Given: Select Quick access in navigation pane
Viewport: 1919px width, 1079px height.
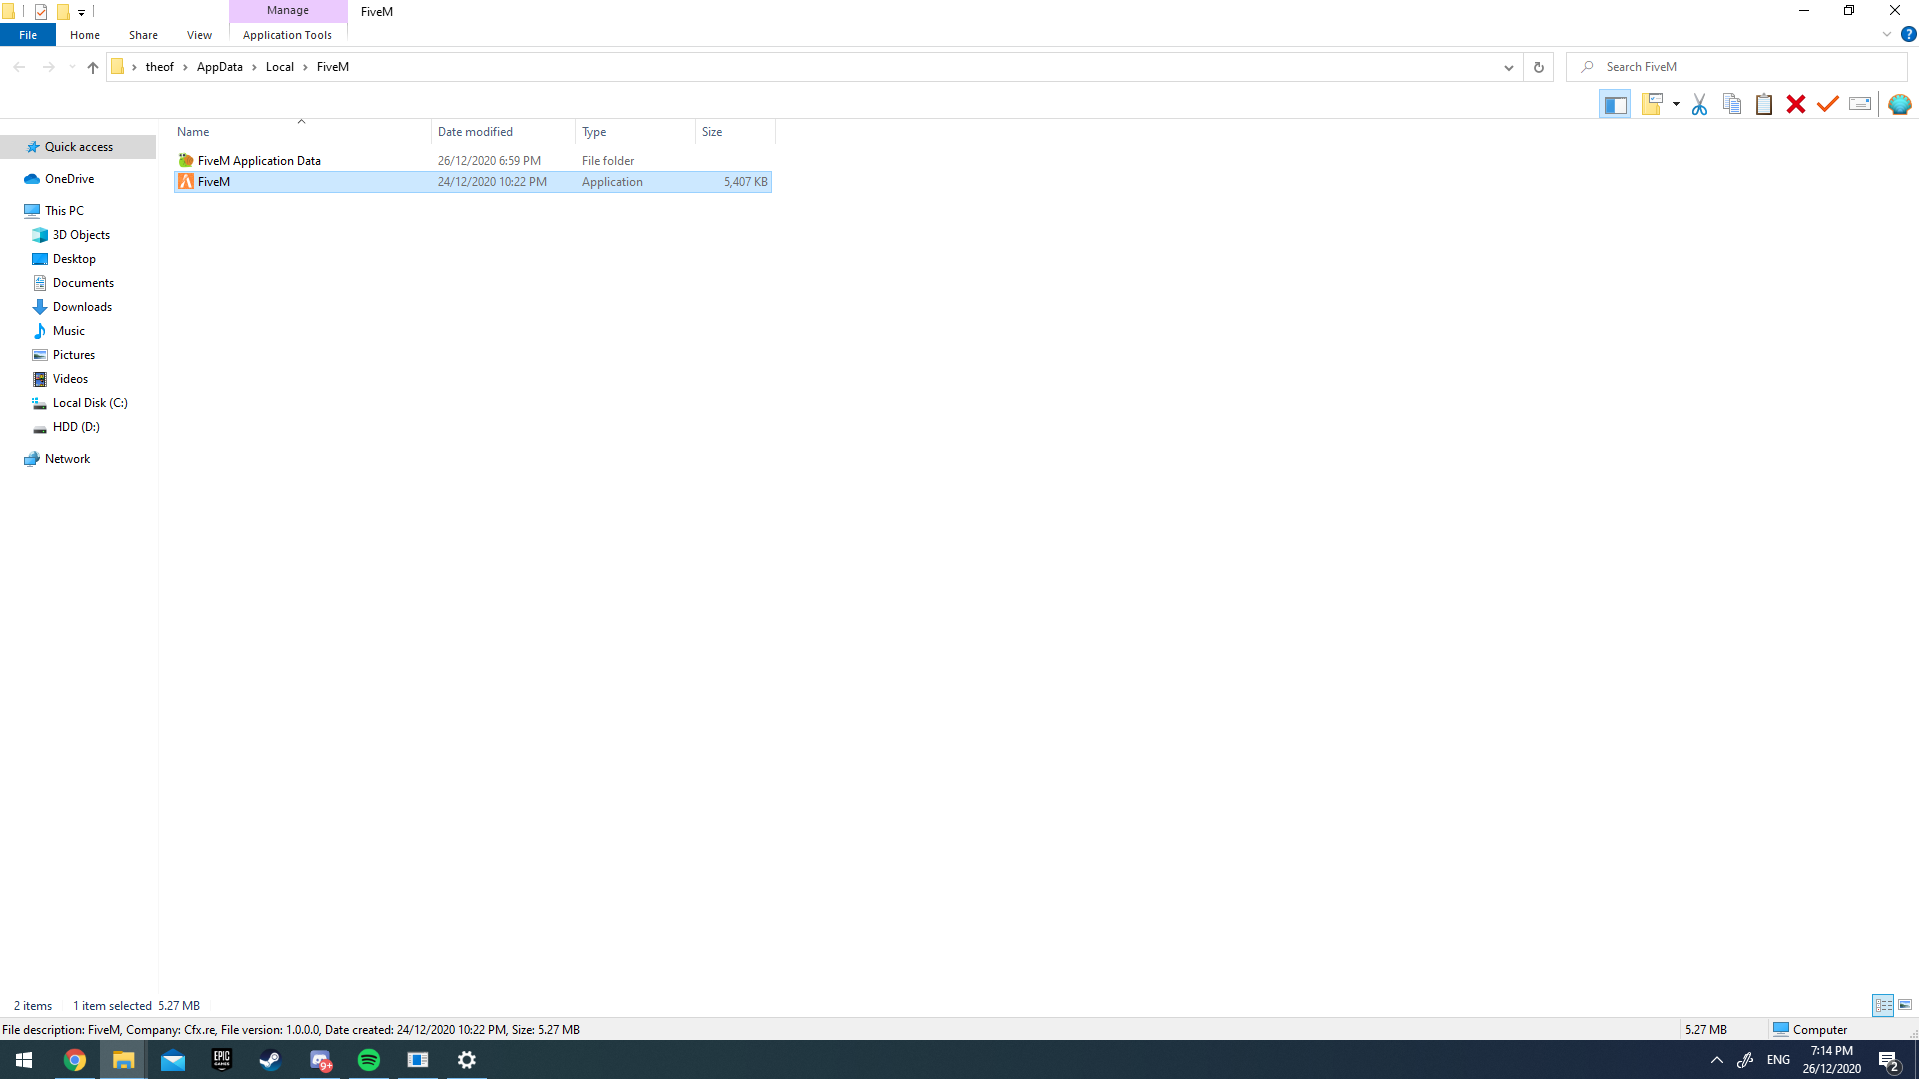Looking at the screenshot, I should coord(78,147).
